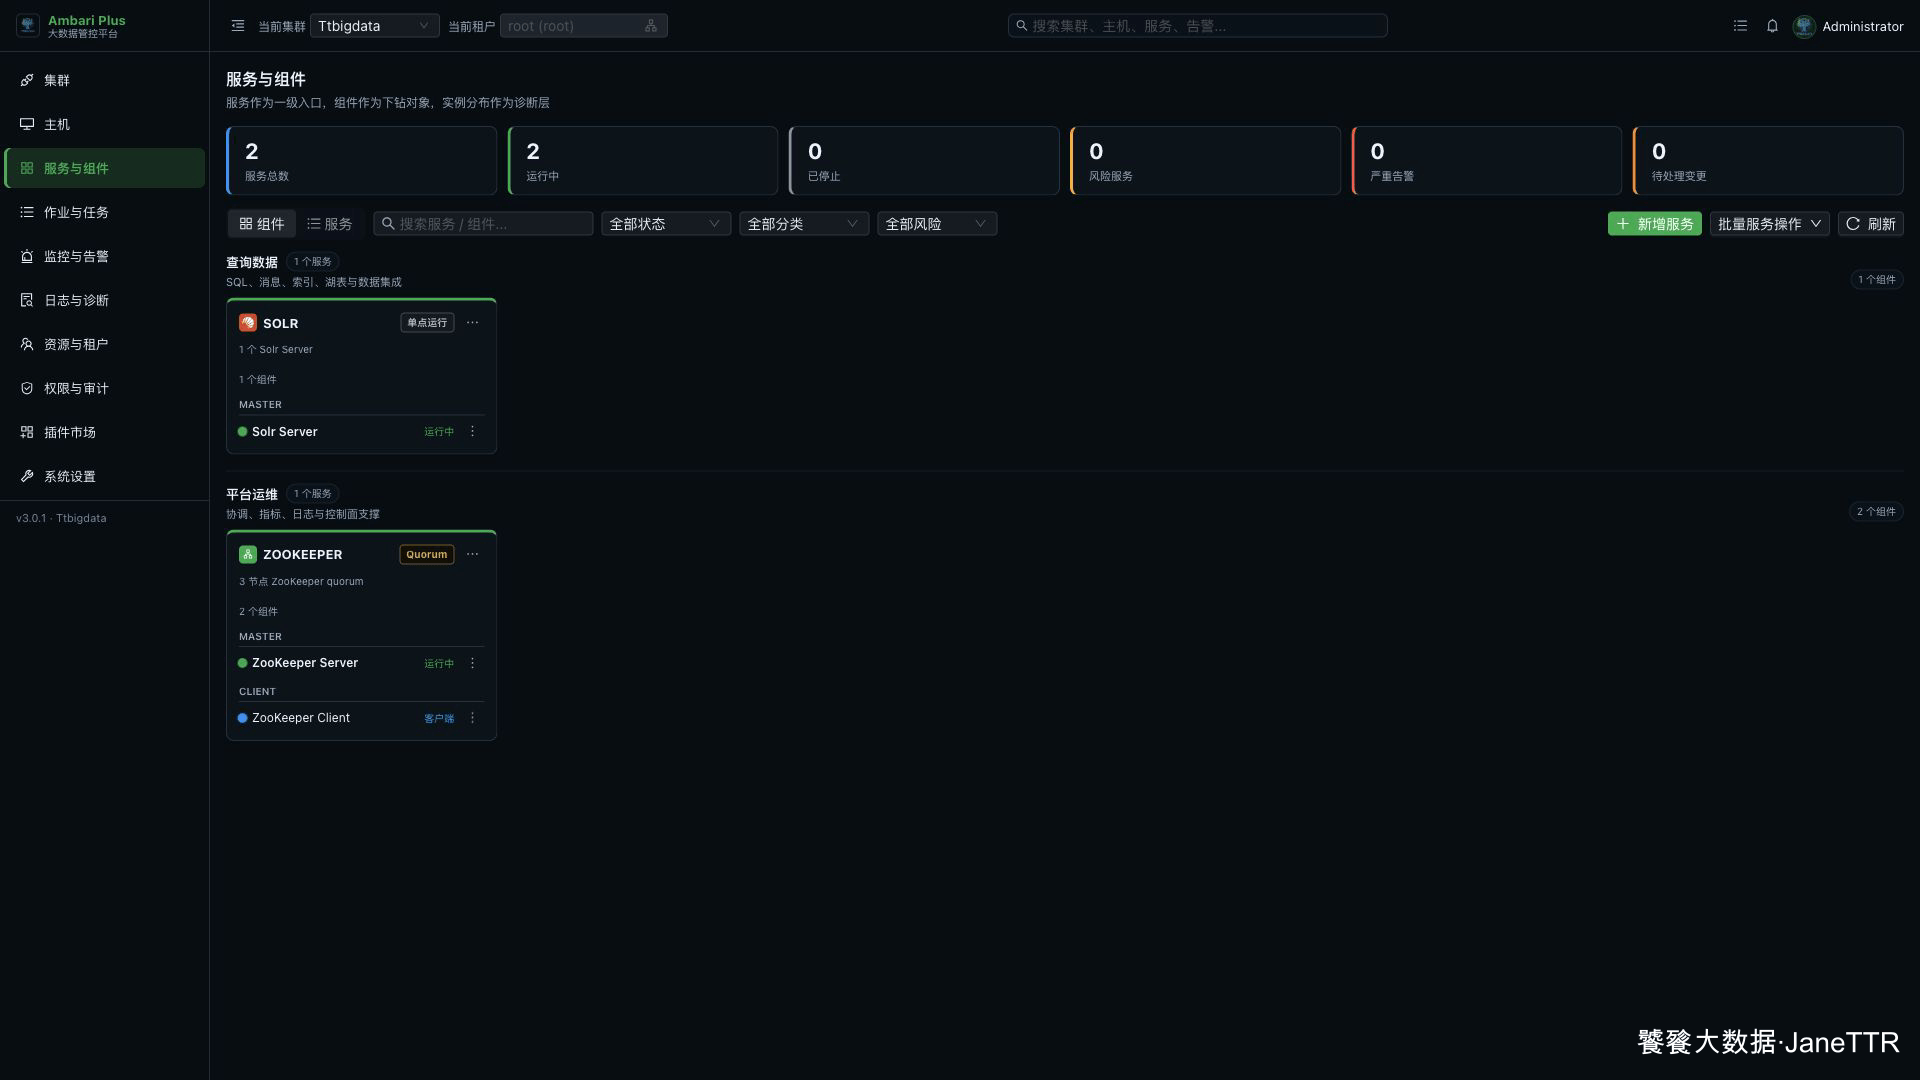Image resolution: width=1920 pixels, height=1080 pixels.
Task: Click the Quorum badge on ZOOKEEPER
Action: click(426, 554)
